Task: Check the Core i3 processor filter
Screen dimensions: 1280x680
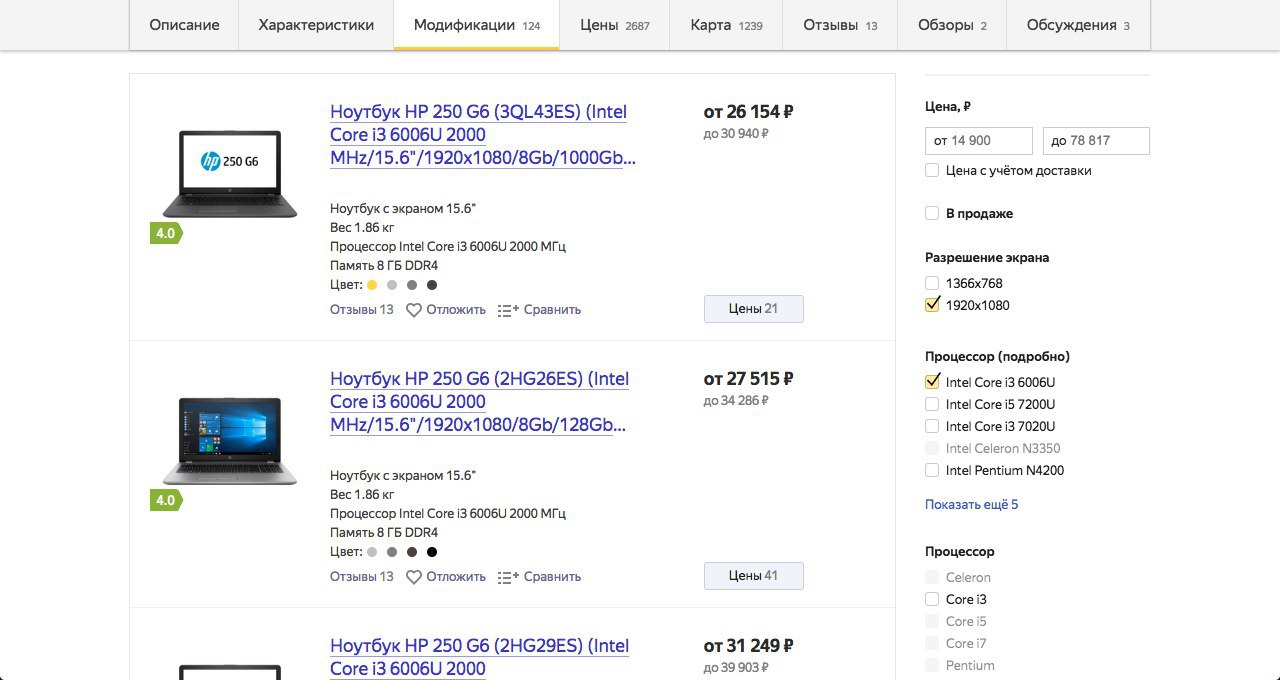Action: point(932,600)
